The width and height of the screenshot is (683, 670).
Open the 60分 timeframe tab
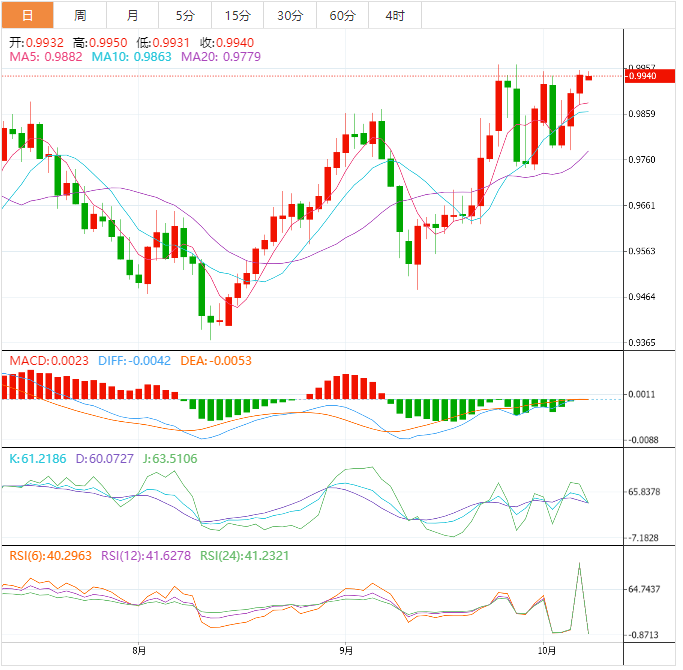343,15
